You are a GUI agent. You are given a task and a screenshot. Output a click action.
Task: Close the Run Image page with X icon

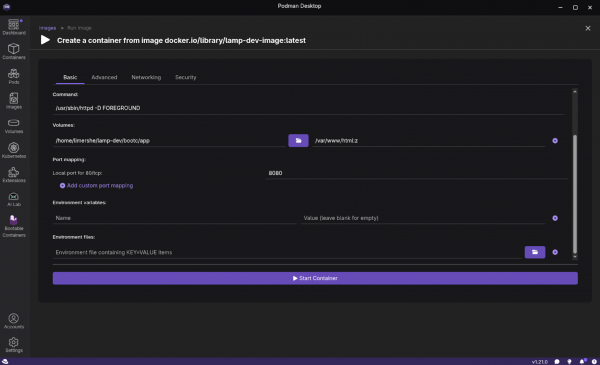click(588, 28)
